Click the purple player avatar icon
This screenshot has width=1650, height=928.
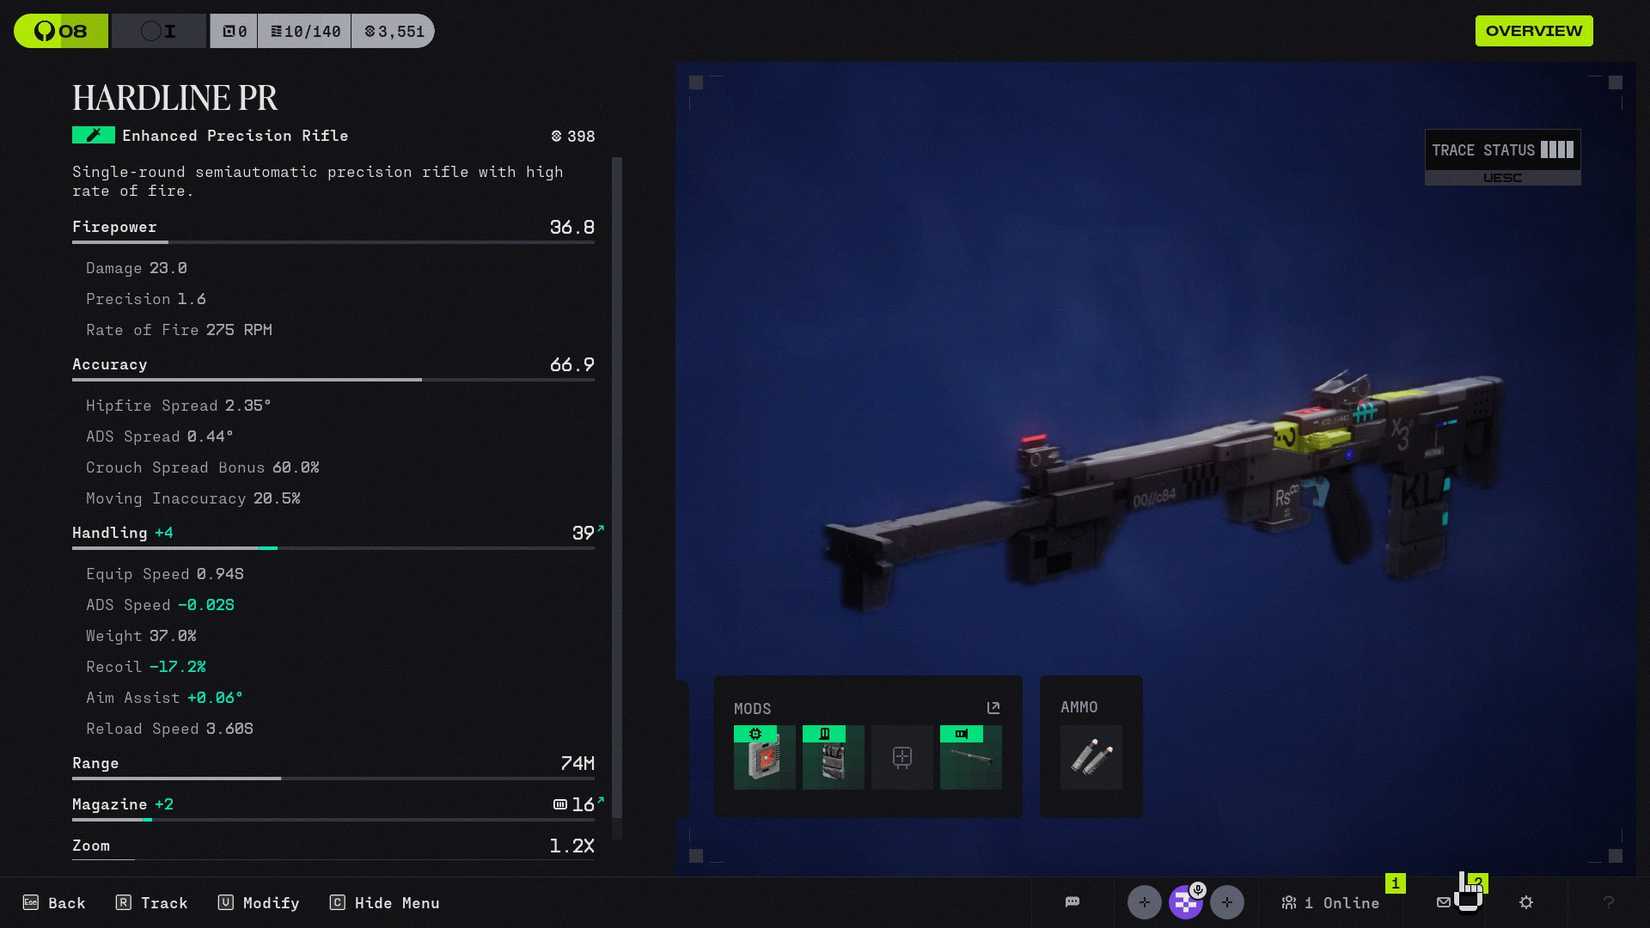click(1185, 902)
